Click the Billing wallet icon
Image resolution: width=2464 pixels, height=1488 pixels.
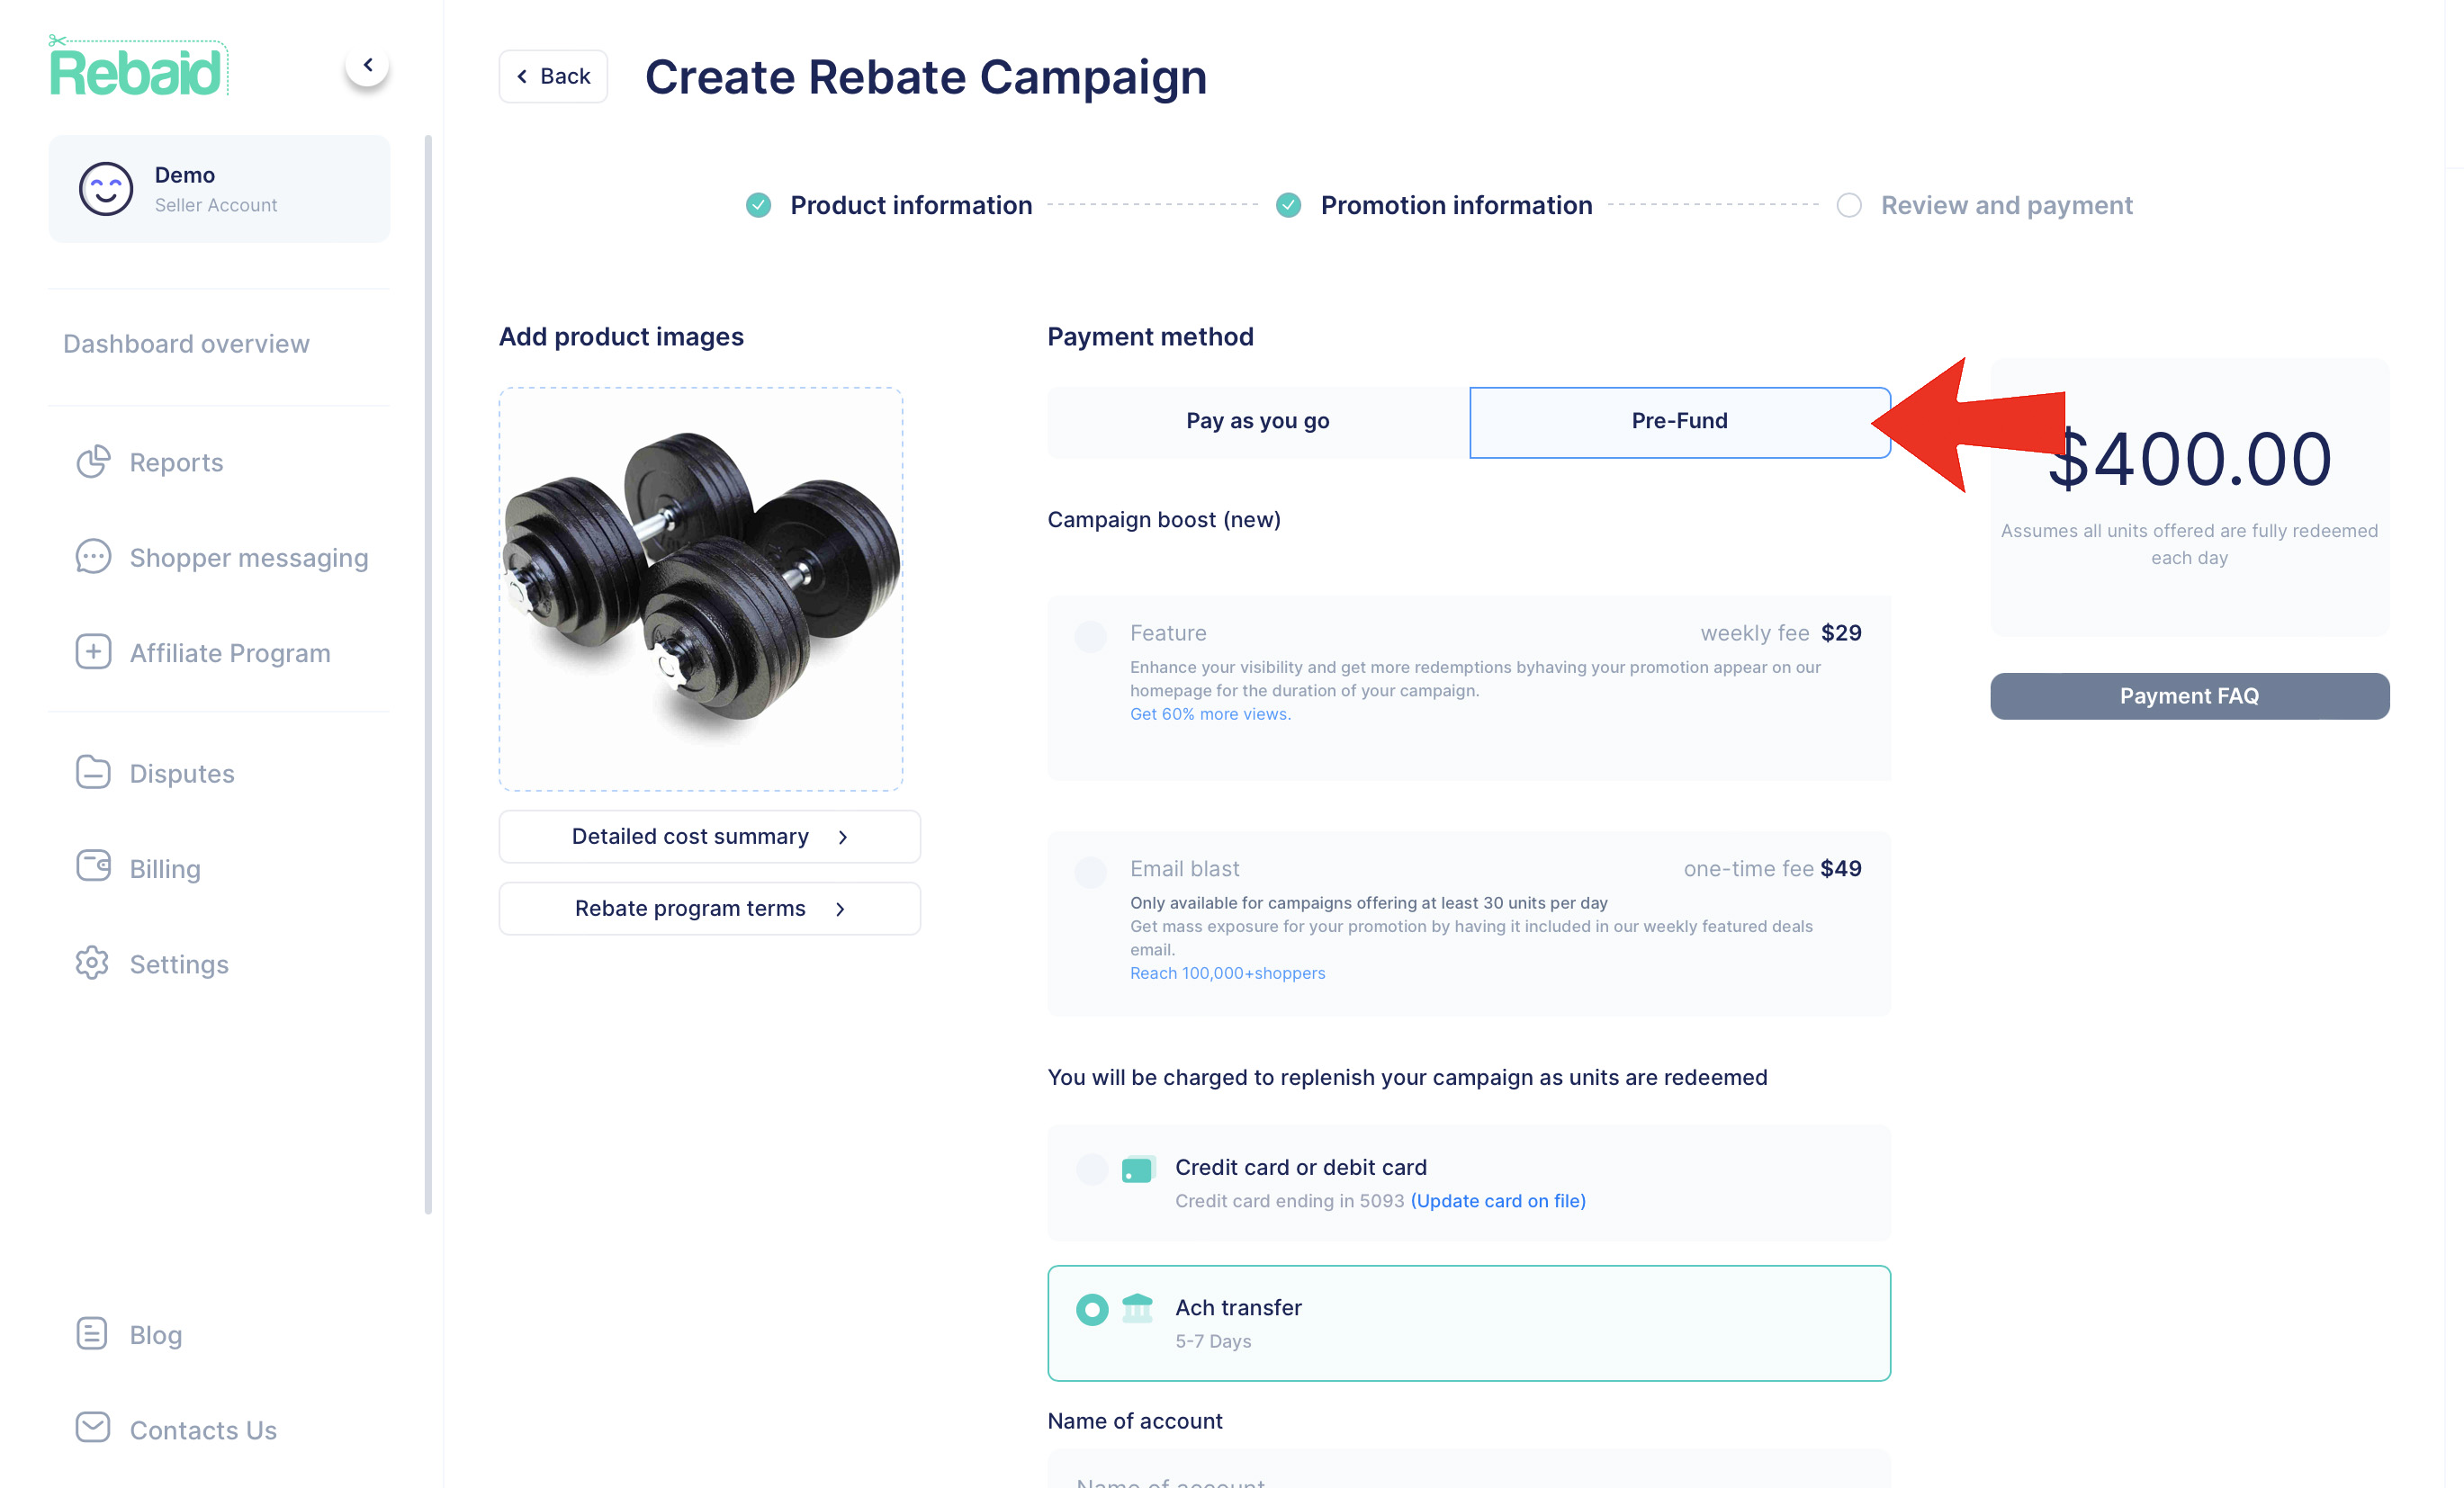click(93, 867)
